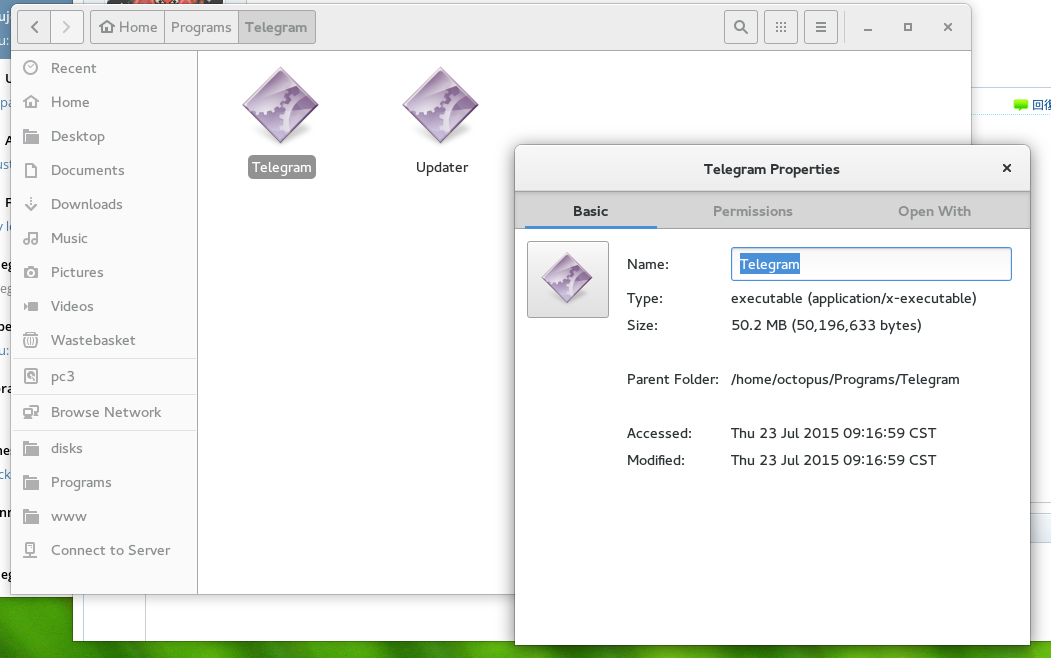The width and height of the screenshot is (1051, 658).
Task: Open Music in the sidebar
Action: [x=104, y=239]
